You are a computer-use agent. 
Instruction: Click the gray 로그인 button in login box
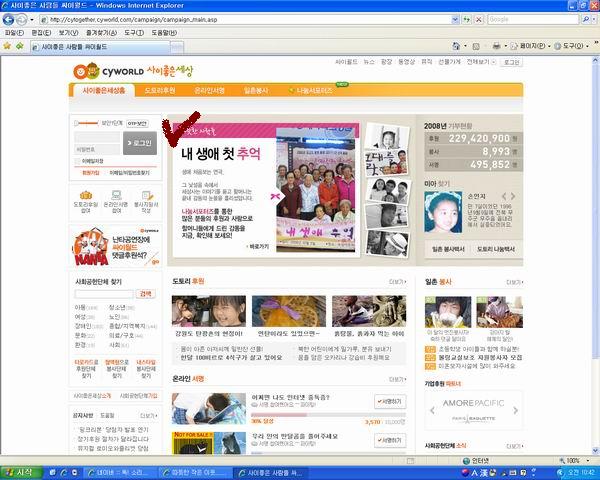[x=140, y=143]
